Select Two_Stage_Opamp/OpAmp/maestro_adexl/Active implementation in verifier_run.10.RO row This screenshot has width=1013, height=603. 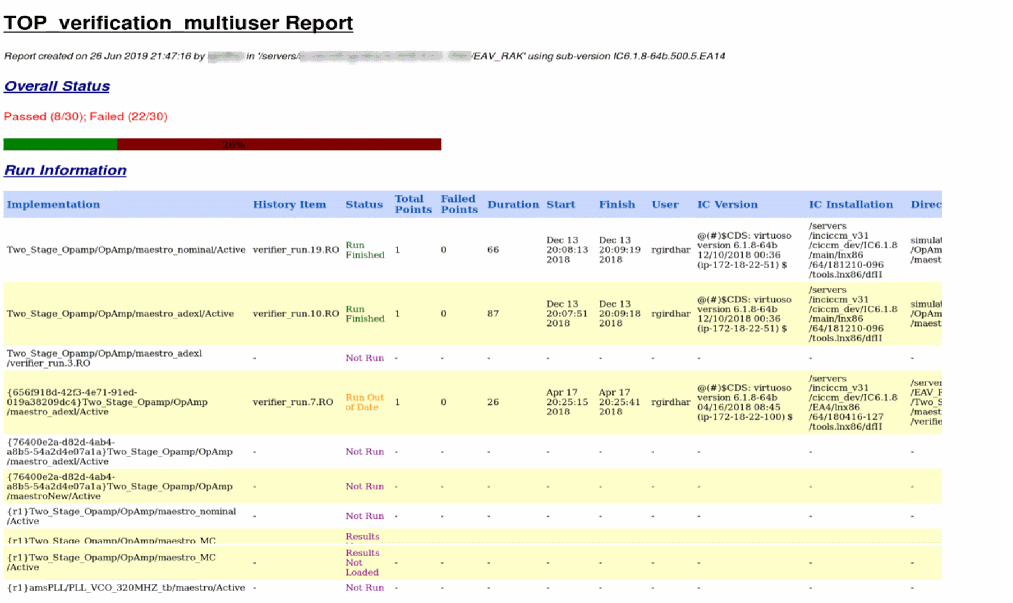click(x=120, y=313)
